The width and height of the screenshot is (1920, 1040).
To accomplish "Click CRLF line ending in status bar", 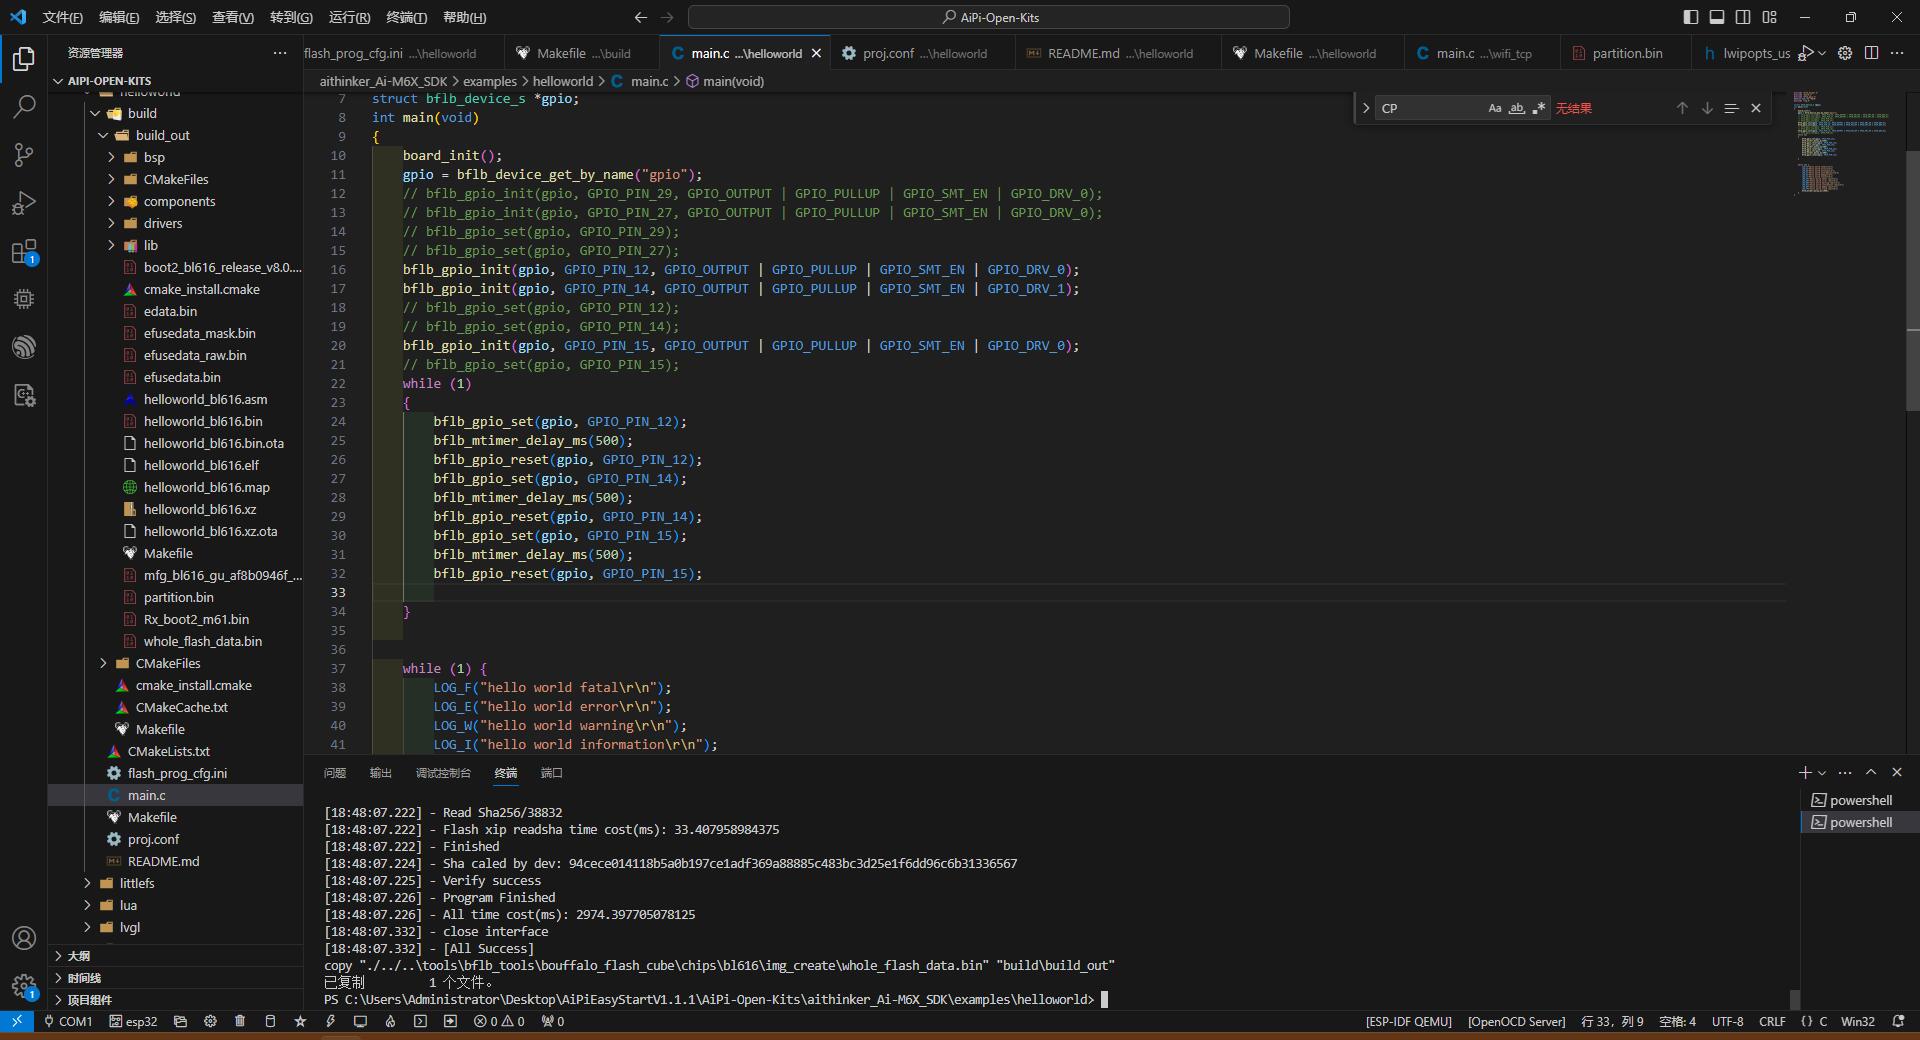I will (1772, 1021).
